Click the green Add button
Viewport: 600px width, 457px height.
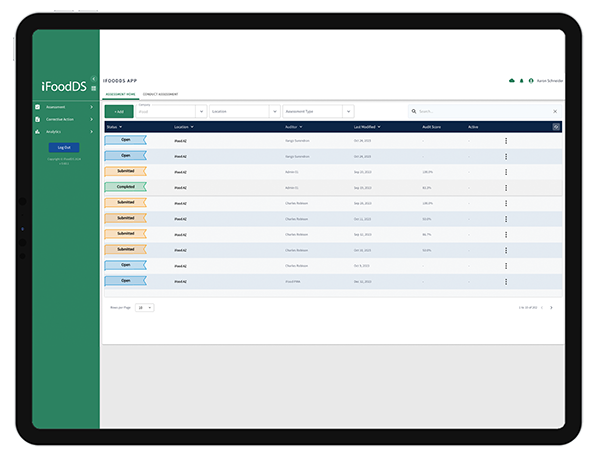119,111
